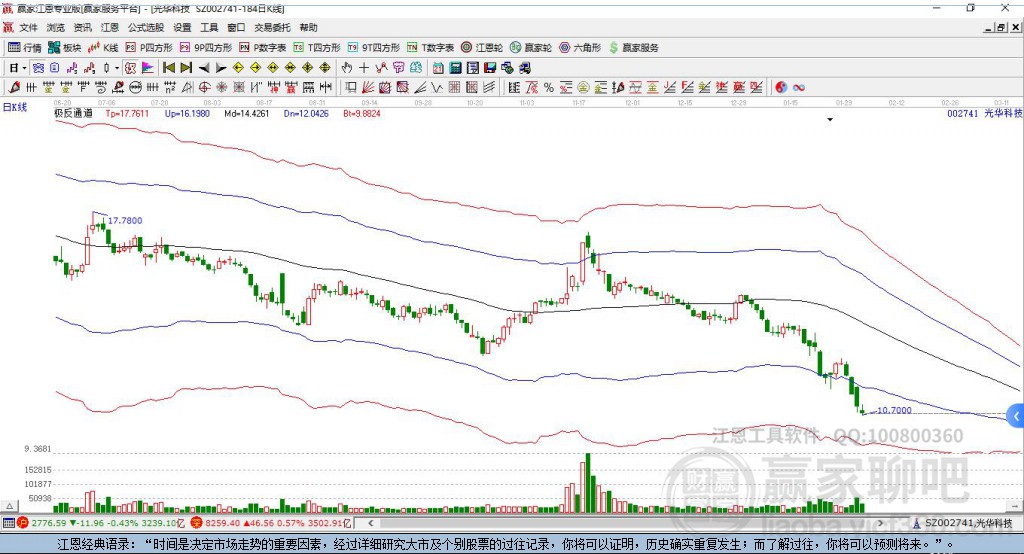Viewport: 1024px width, 554px height.
Task: Open the 江恩轮 Gann wheel
Action: 482,48
